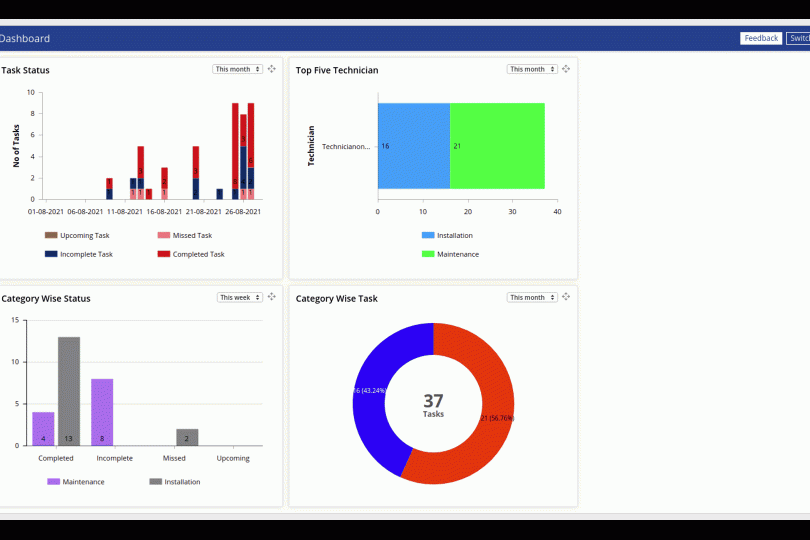Toggle the Incomplete Task legend entry

[78, 254]
